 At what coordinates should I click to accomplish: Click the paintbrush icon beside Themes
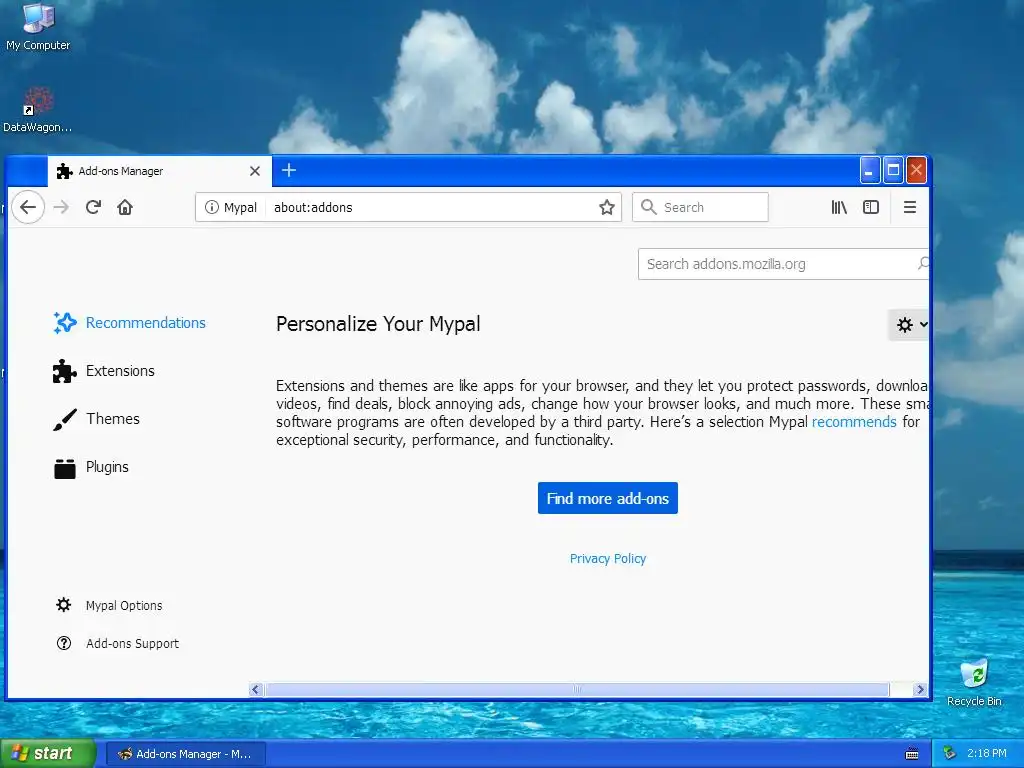64,419
